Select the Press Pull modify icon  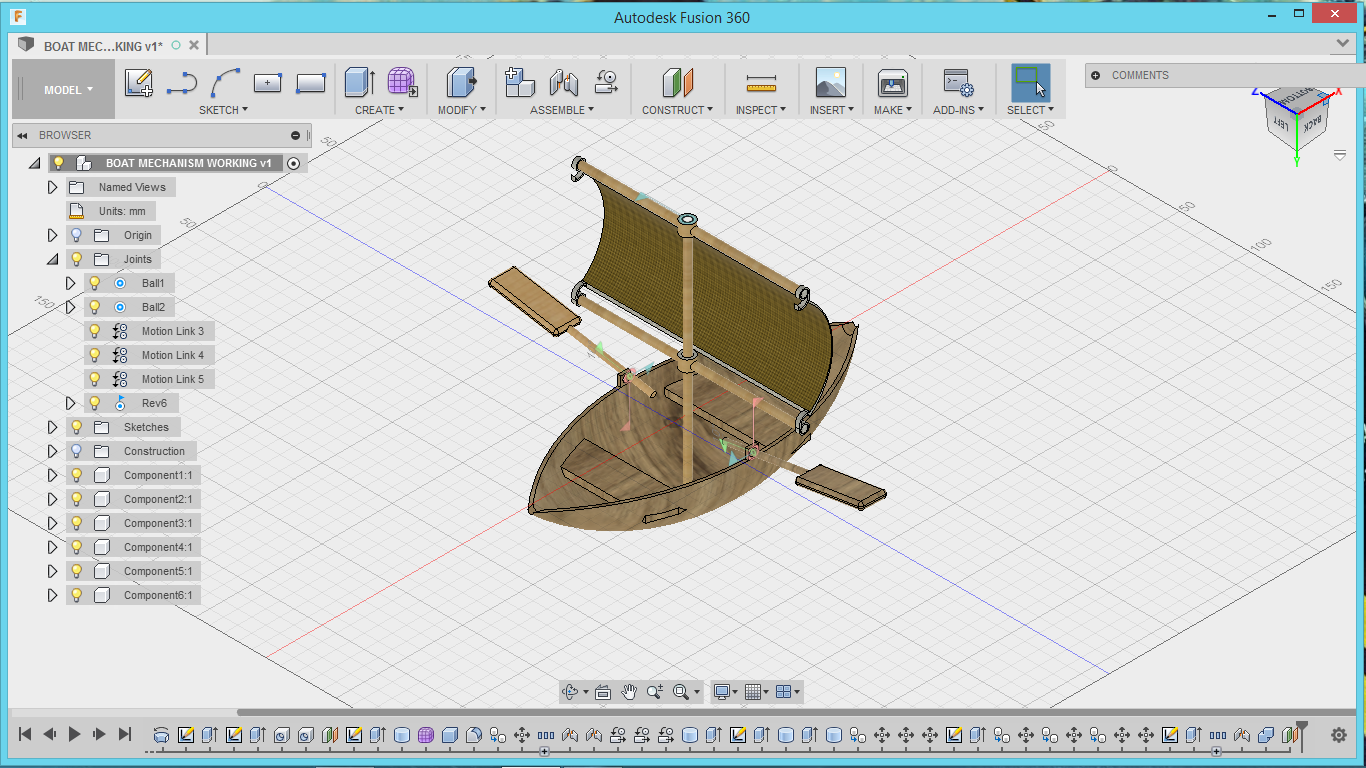pos(461,83)
